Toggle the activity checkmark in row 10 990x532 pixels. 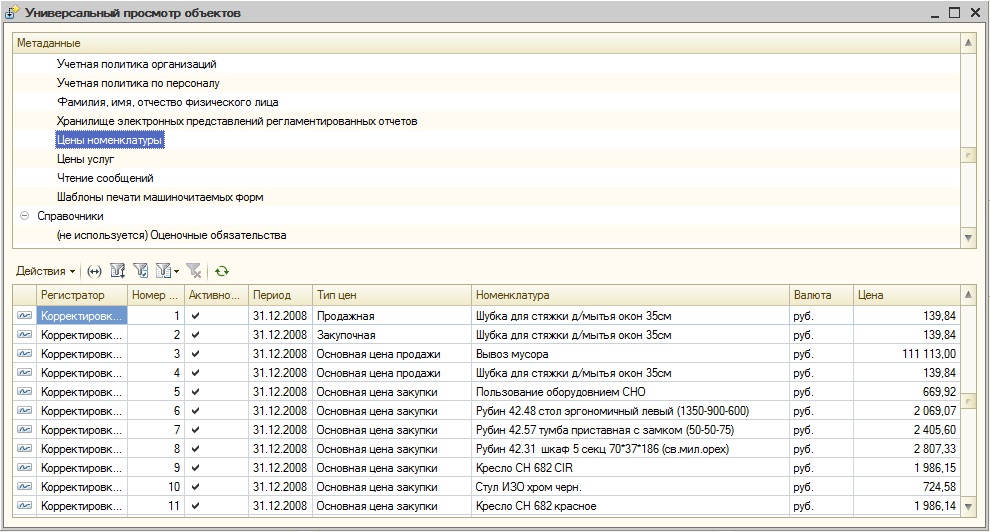tap(196, 486)
